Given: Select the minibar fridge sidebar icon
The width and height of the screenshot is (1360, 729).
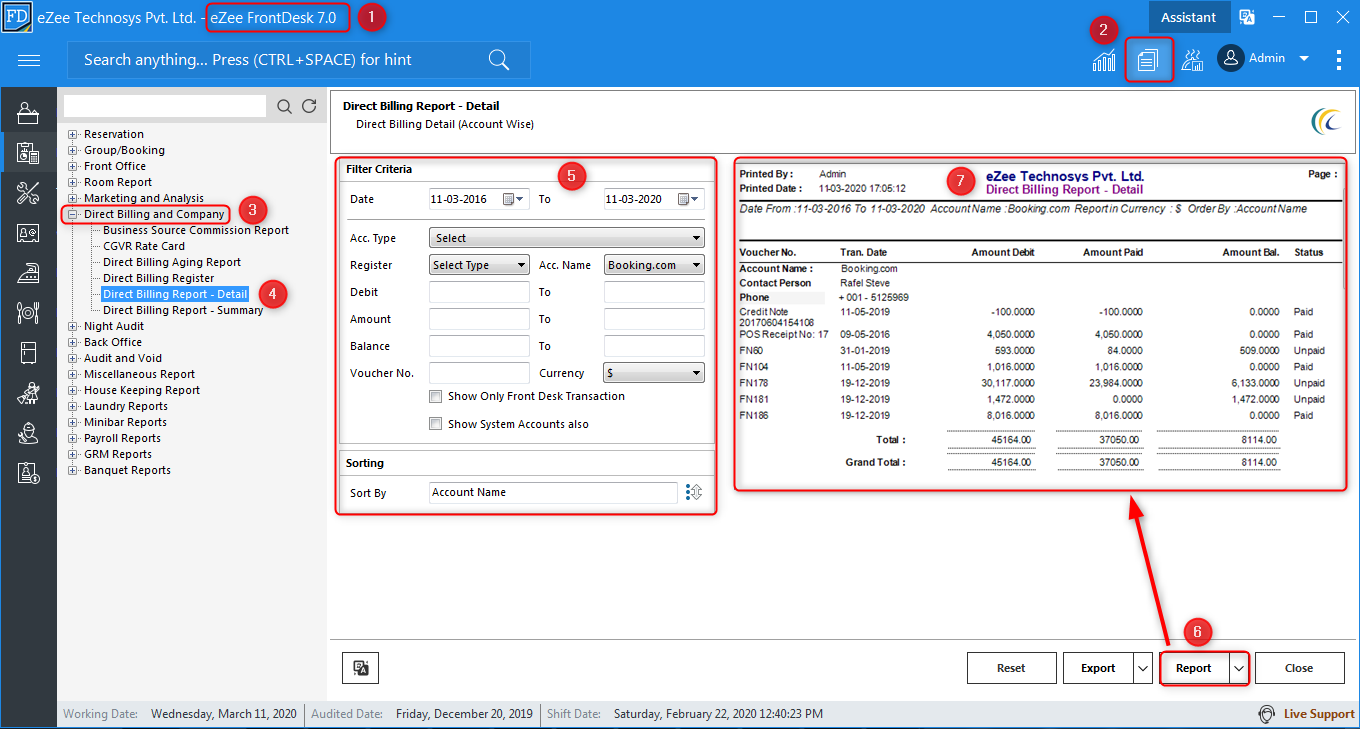Looking at the screenshot, I should tap(28, 353).
